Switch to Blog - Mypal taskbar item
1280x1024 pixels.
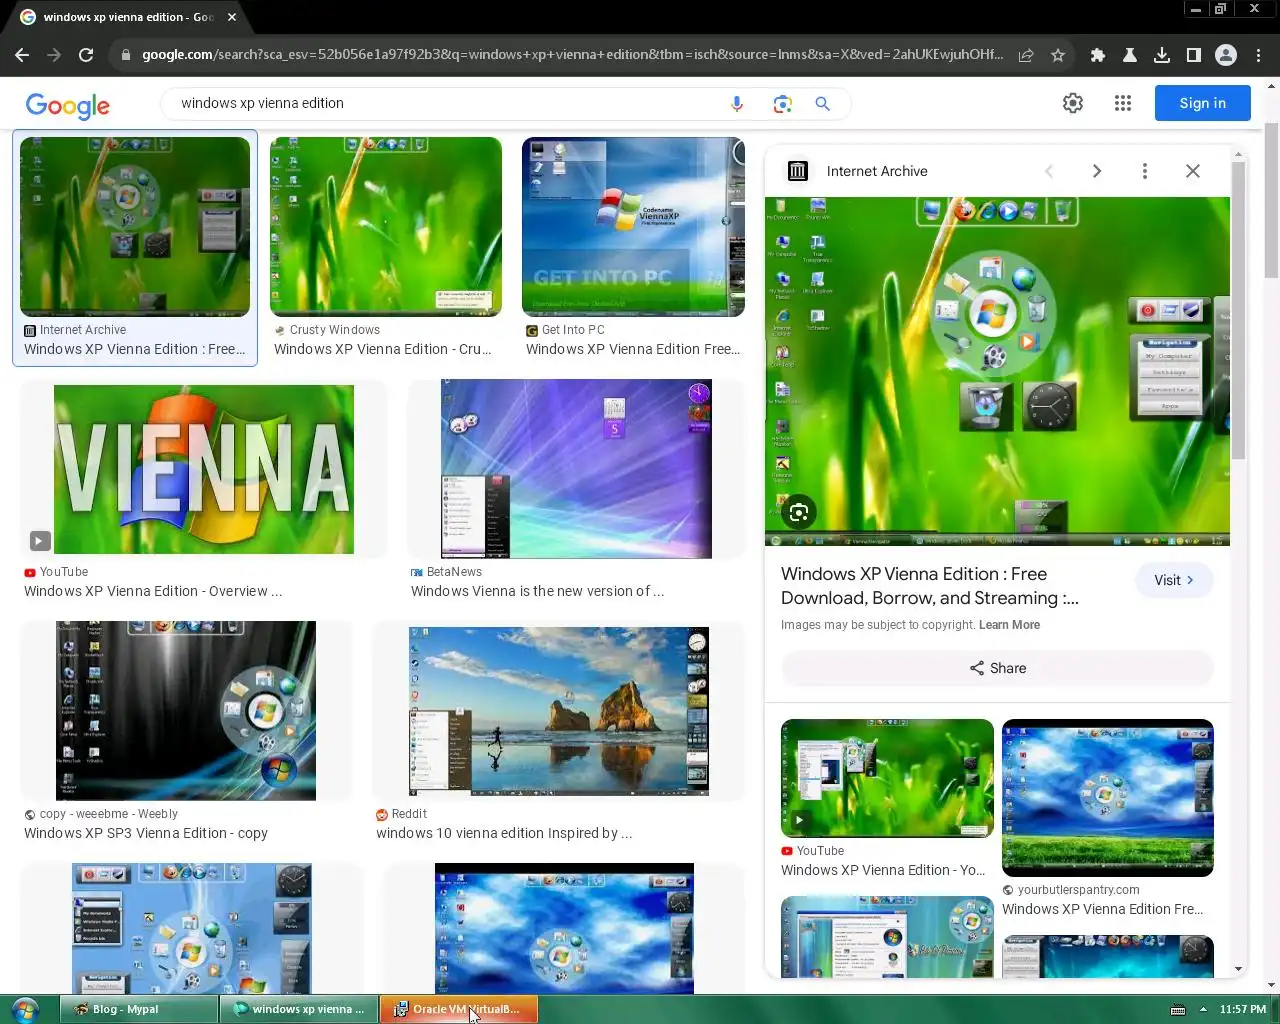139,1009
